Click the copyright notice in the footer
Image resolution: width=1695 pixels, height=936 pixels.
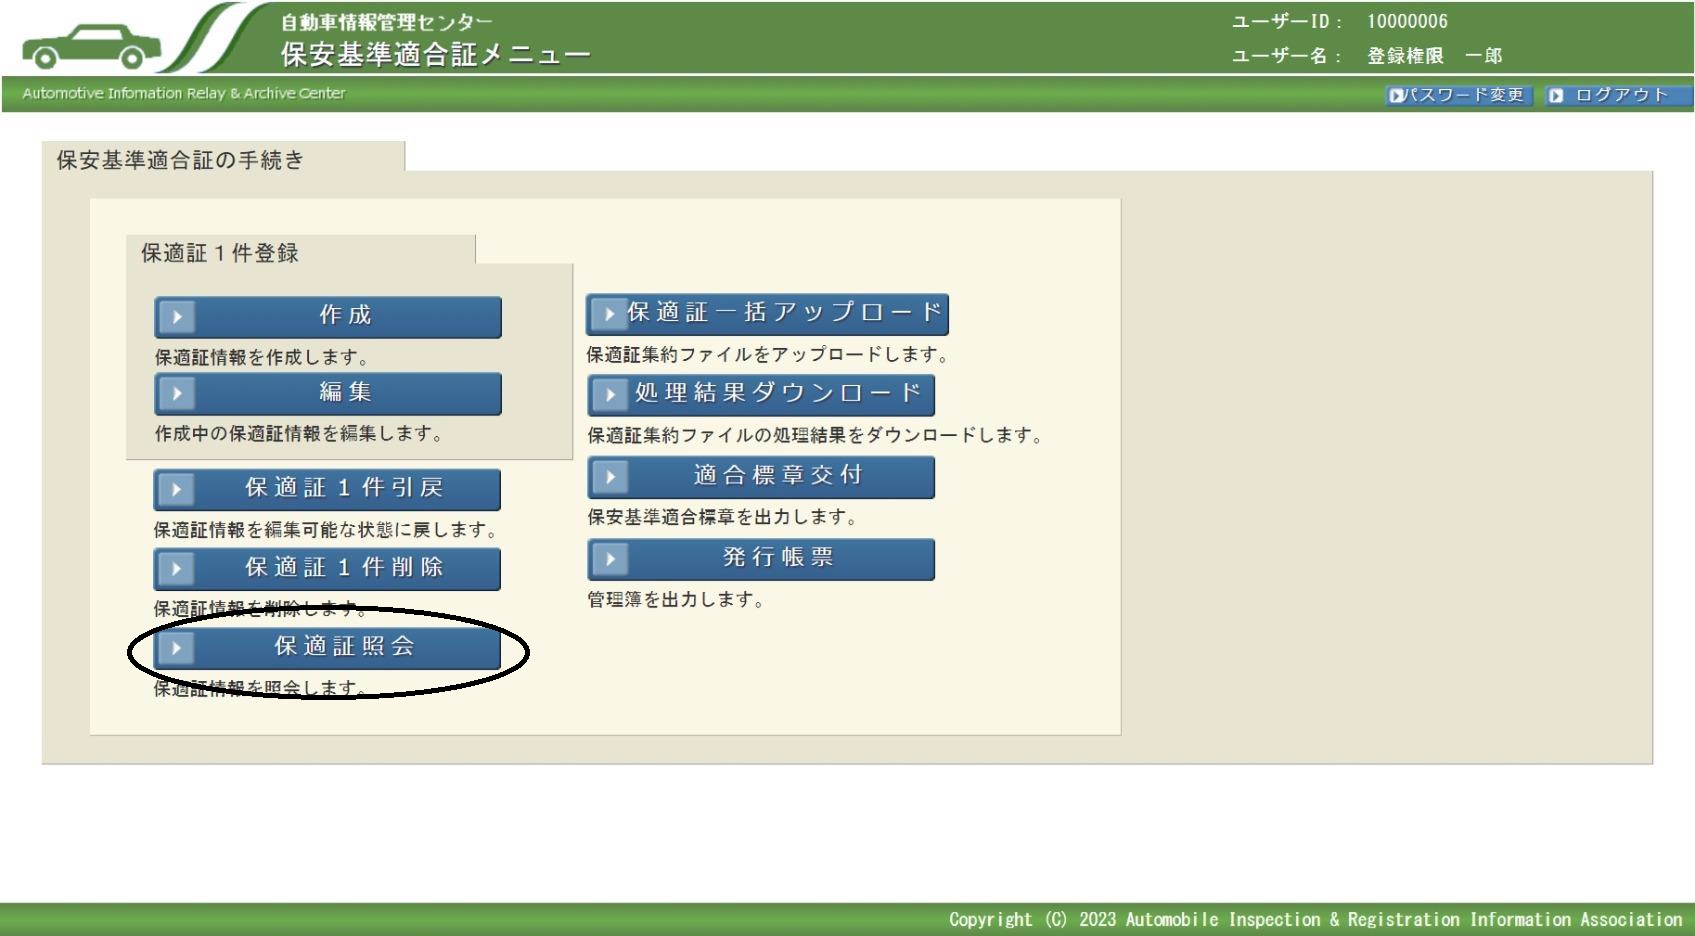pyautogui.click(x=1315, y=919)
